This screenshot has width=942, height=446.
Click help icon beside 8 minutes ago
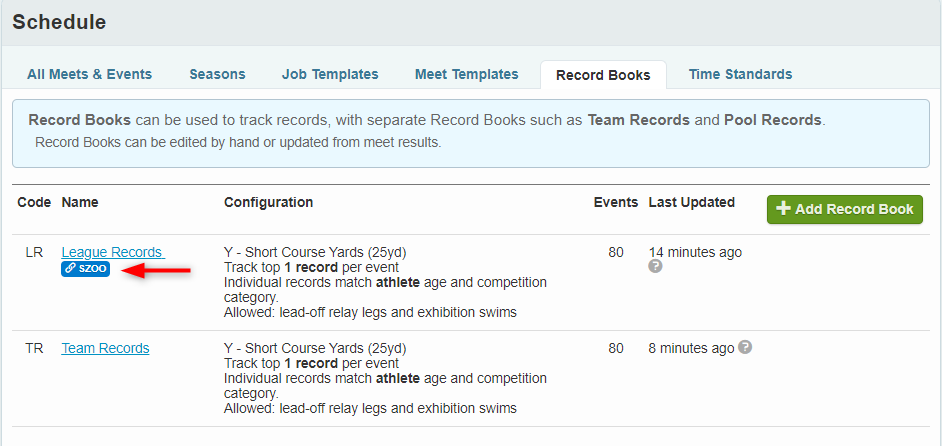(x=745, y=348)
